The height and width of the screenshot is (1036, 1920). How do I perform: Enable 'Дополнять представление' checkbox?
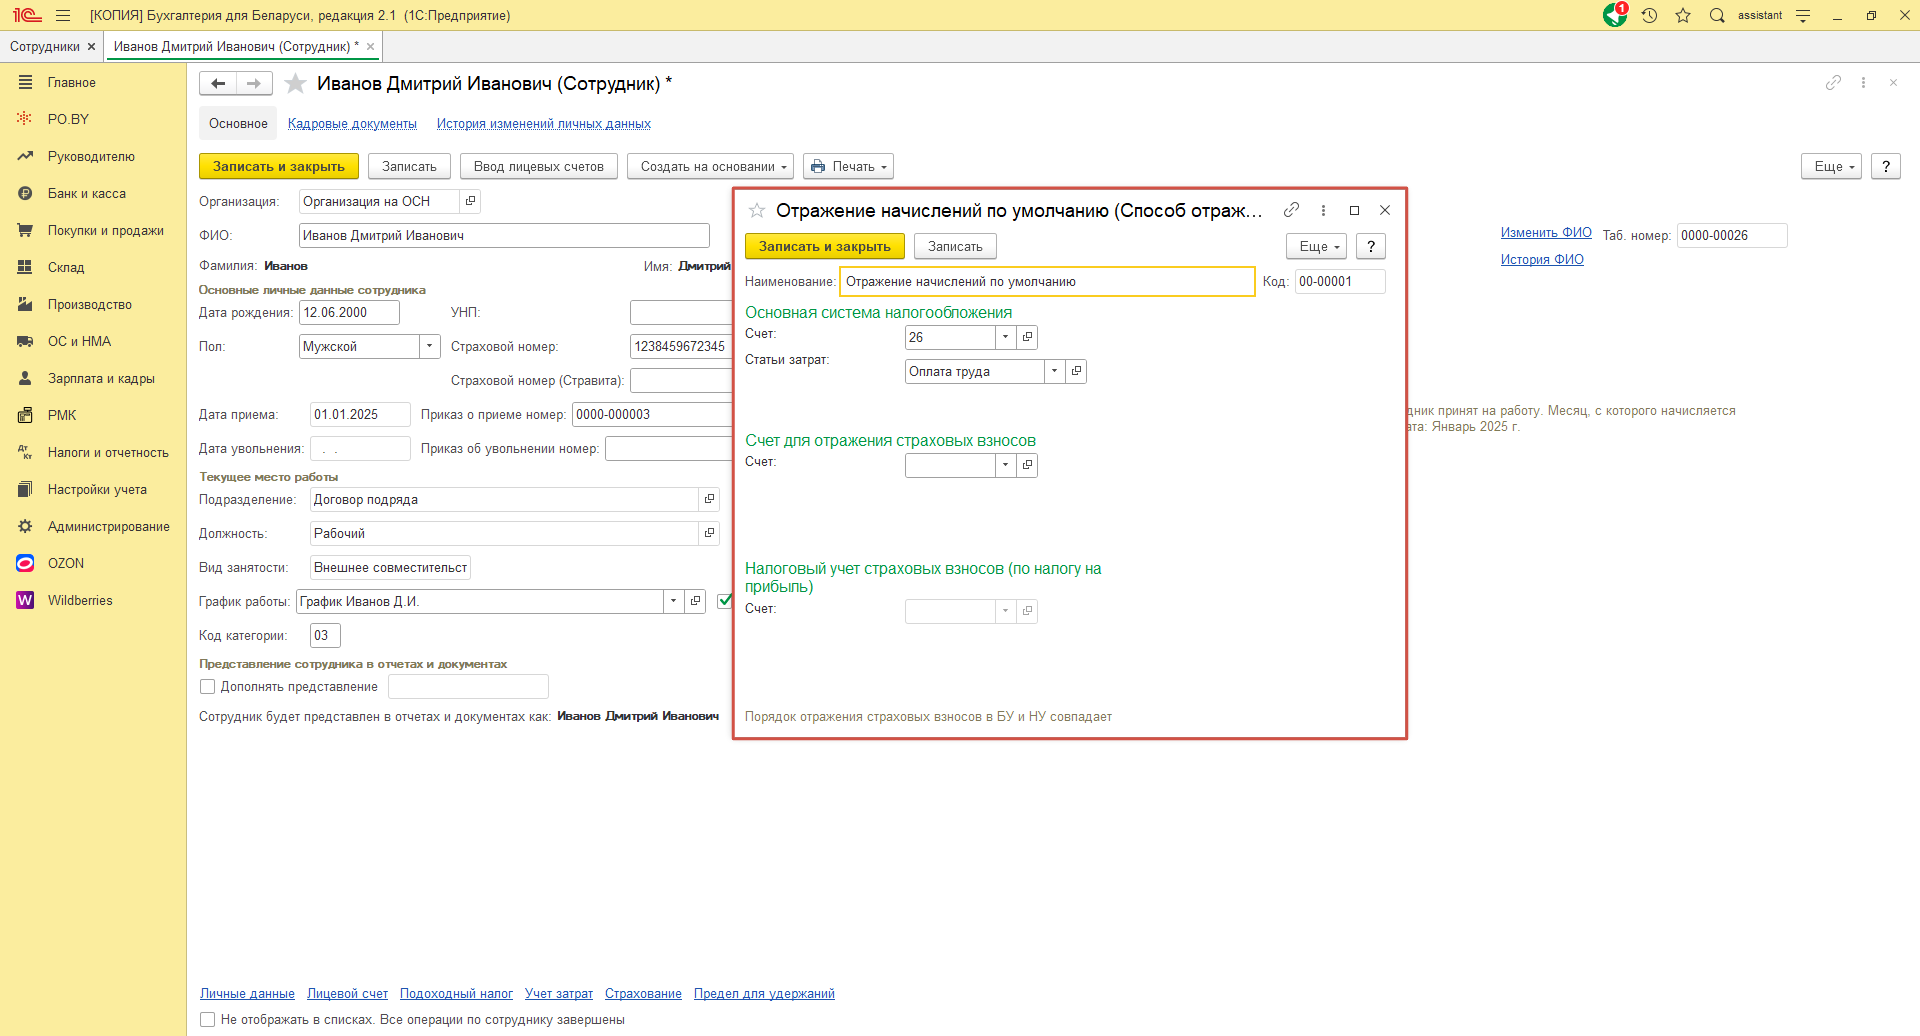tap(208, 687)
